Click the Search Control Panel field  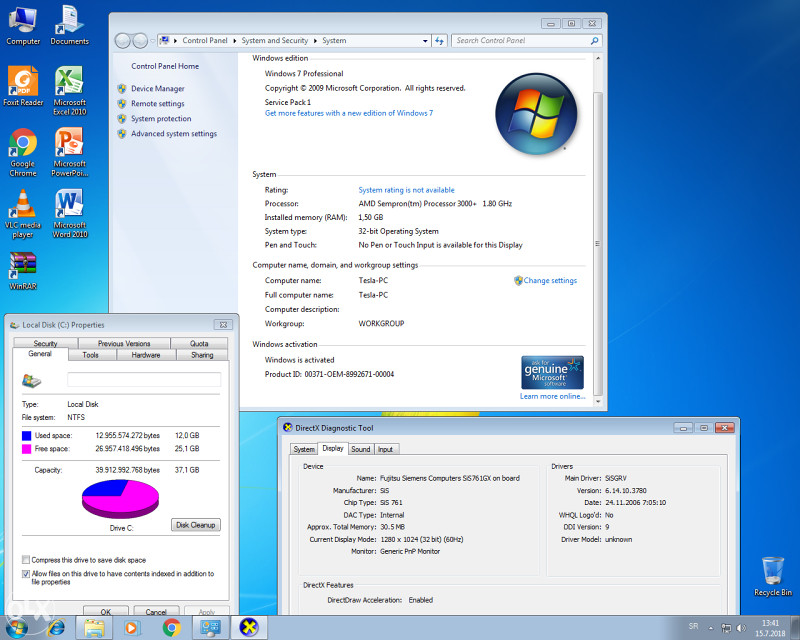click(x=521, y=41)
